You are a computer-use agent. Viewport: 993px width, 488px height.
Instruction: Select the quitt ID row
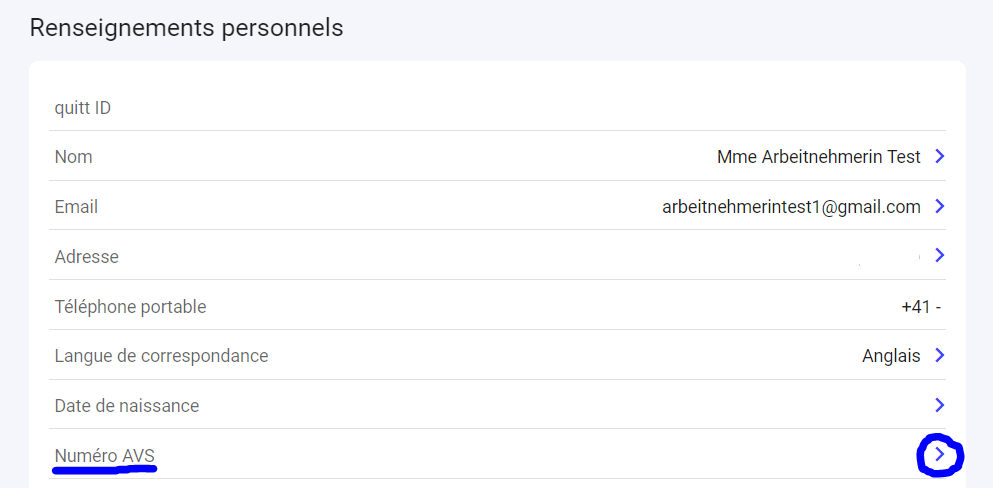coord(83,107)
